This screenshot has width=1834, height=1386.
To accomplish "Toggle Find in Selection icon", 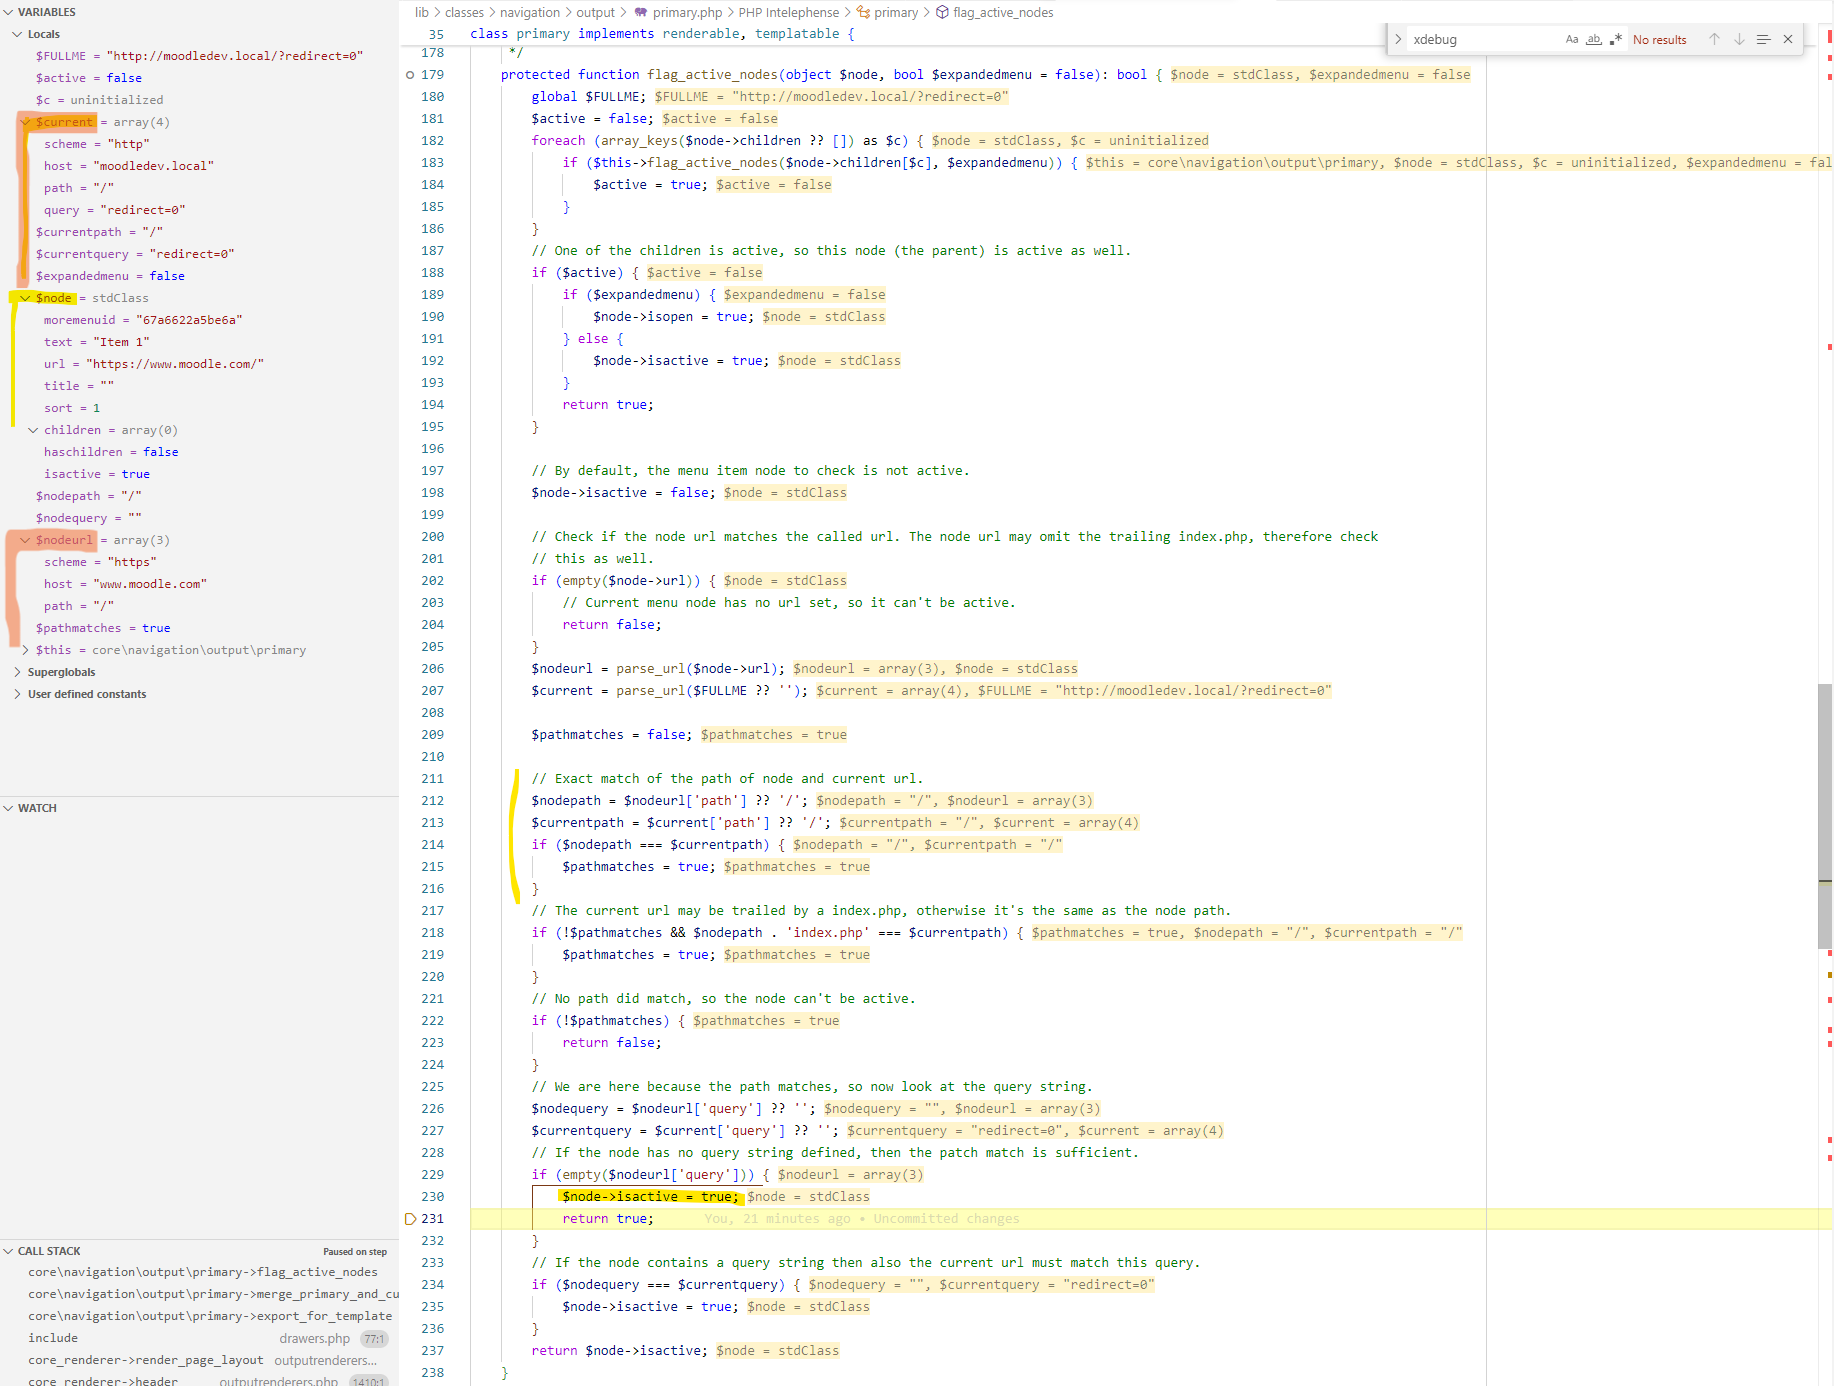I will 1763,39.
